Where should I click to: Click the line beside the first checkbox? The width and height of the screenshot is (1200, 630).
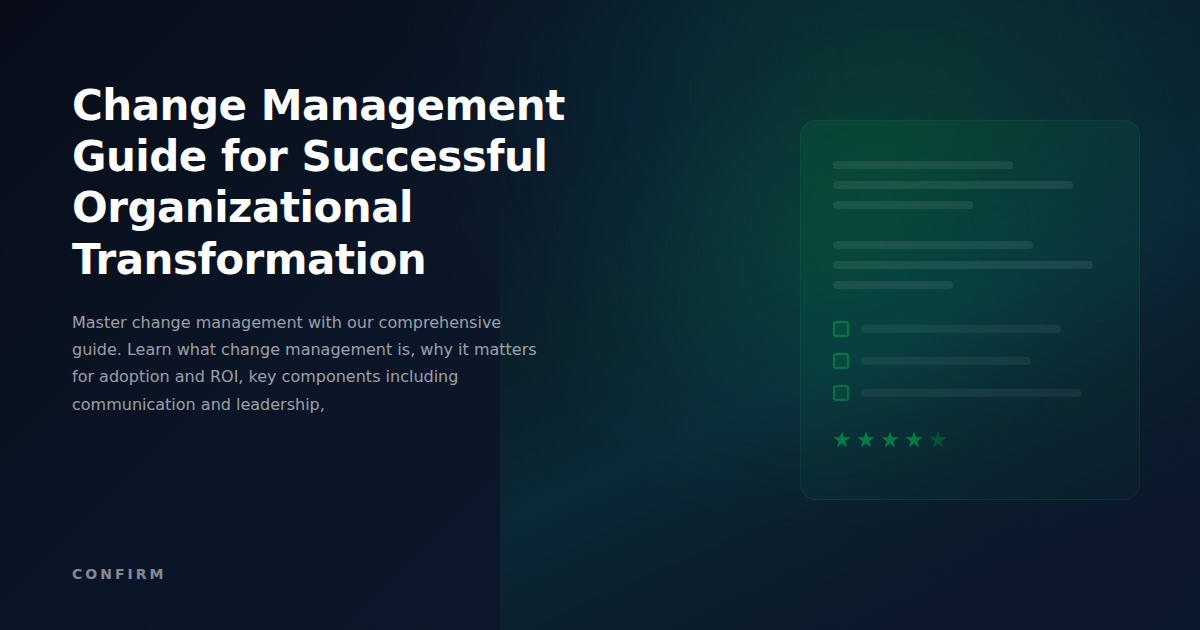(x=960, y=328)
